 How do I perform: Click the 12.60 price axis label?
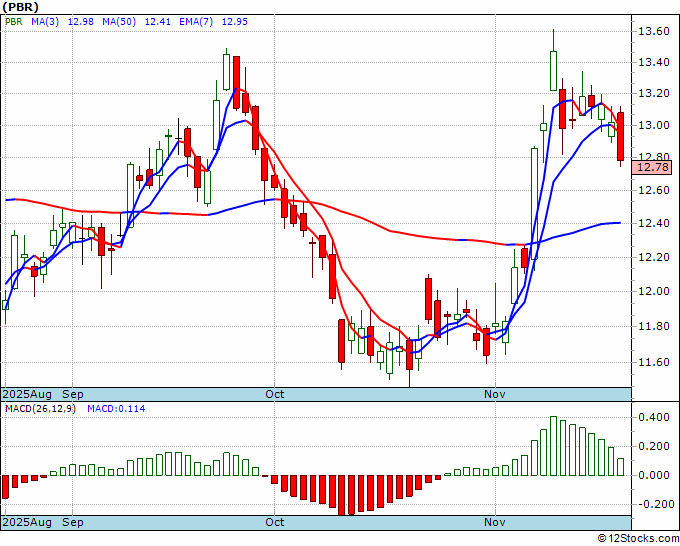coord(654,190)
